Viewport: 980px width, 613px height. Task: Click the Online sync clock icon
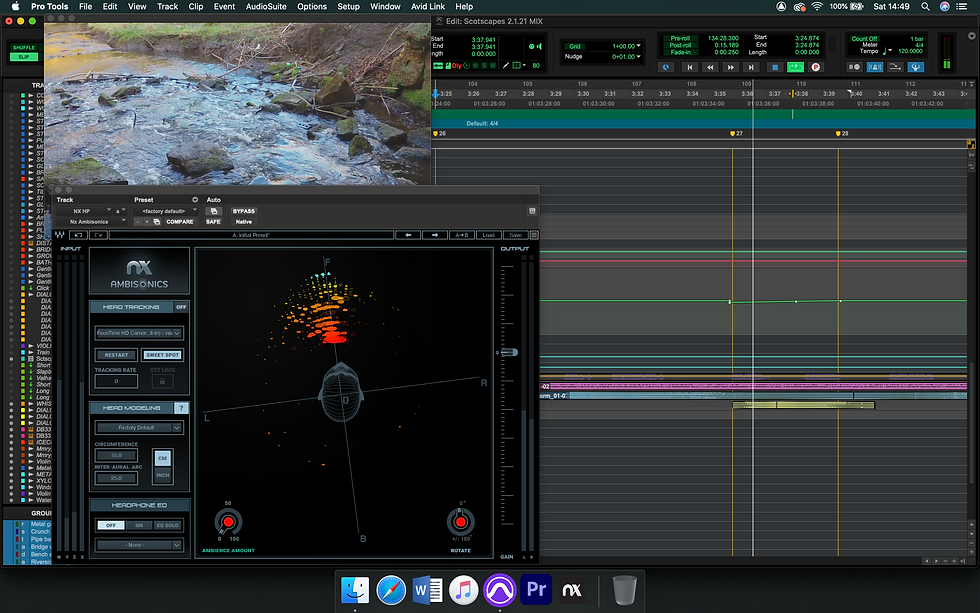666,67
